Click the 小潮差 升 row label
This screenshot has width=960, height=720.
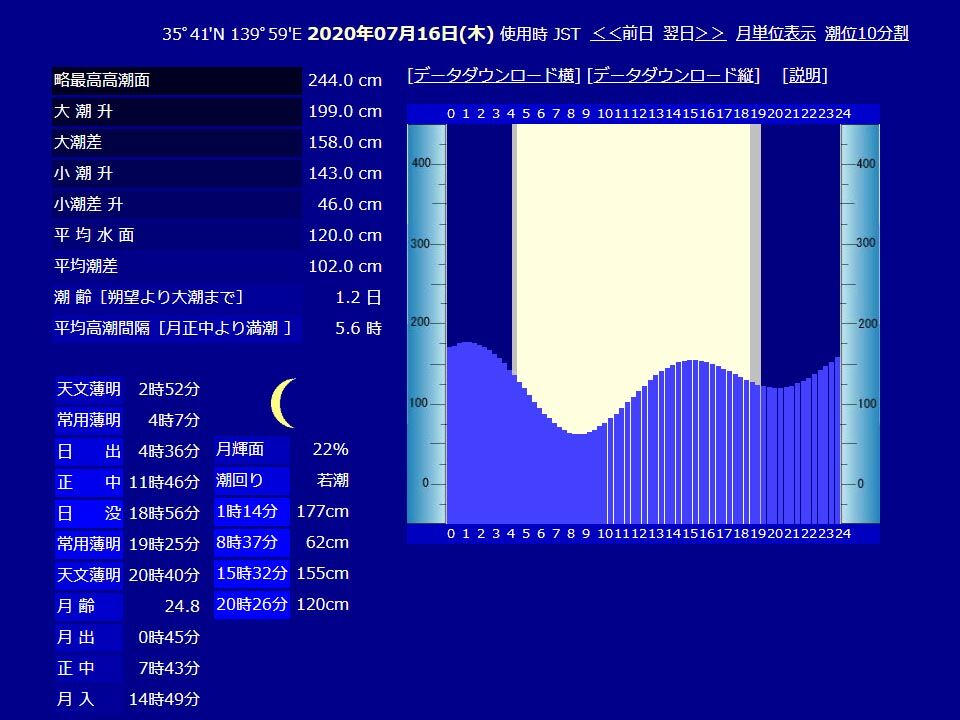click(177, 204)
